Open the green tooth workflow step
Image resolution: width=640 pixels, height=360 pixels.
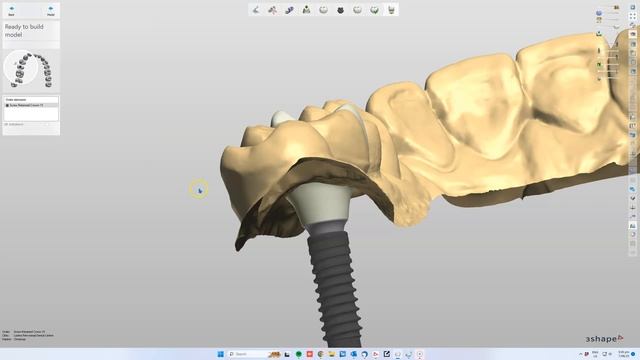pos(374,10)
